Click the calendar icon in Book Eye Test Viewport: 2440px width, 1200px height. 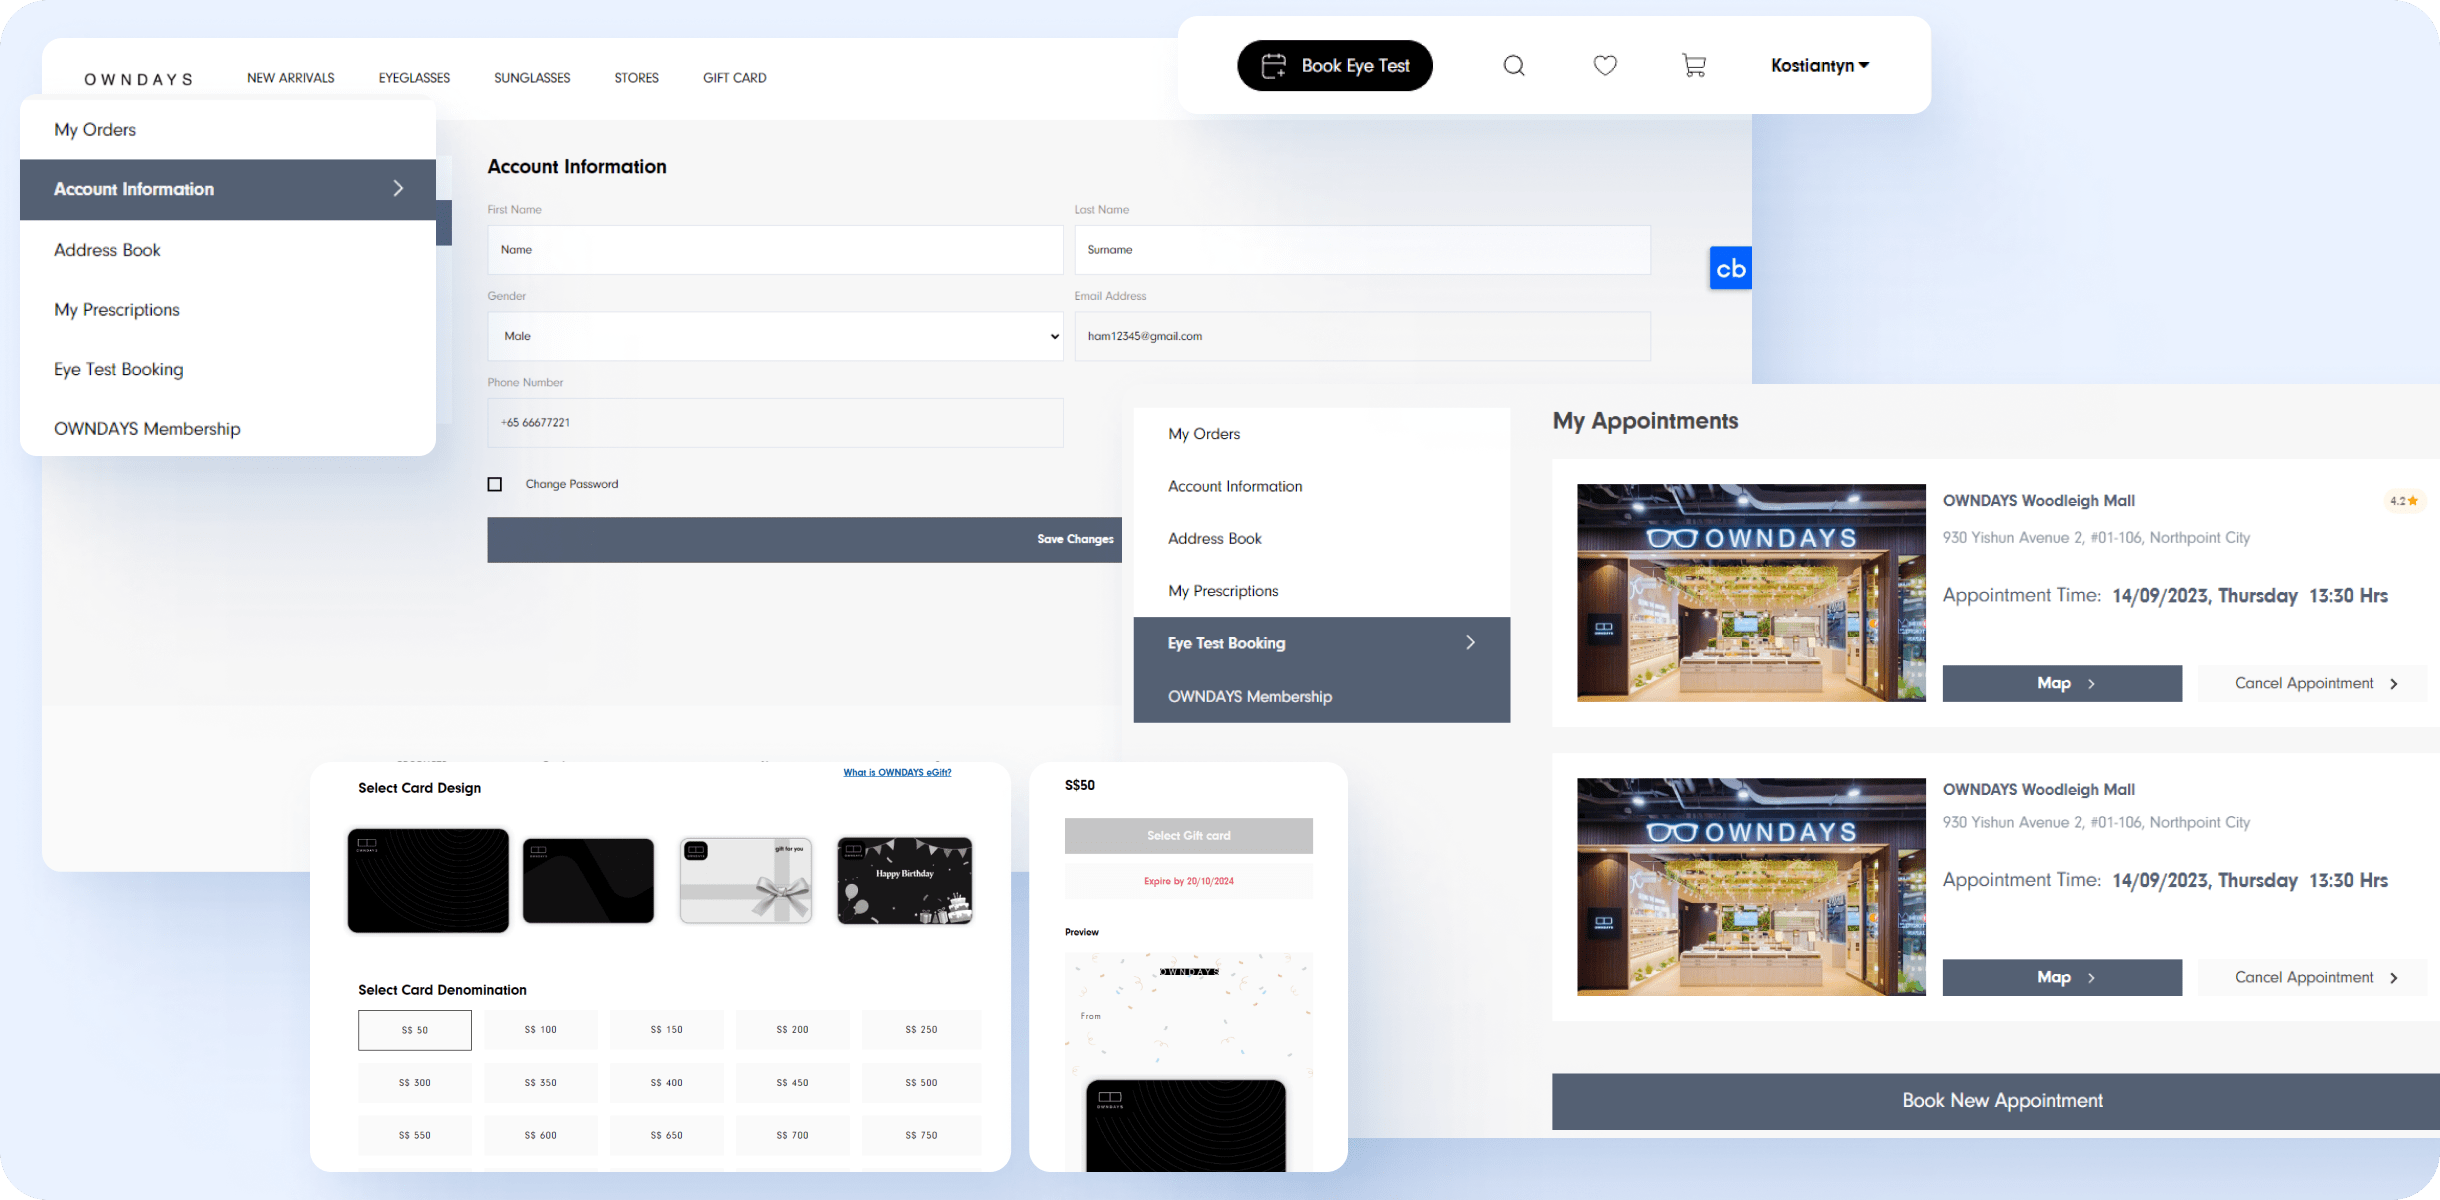(1274, 66)
